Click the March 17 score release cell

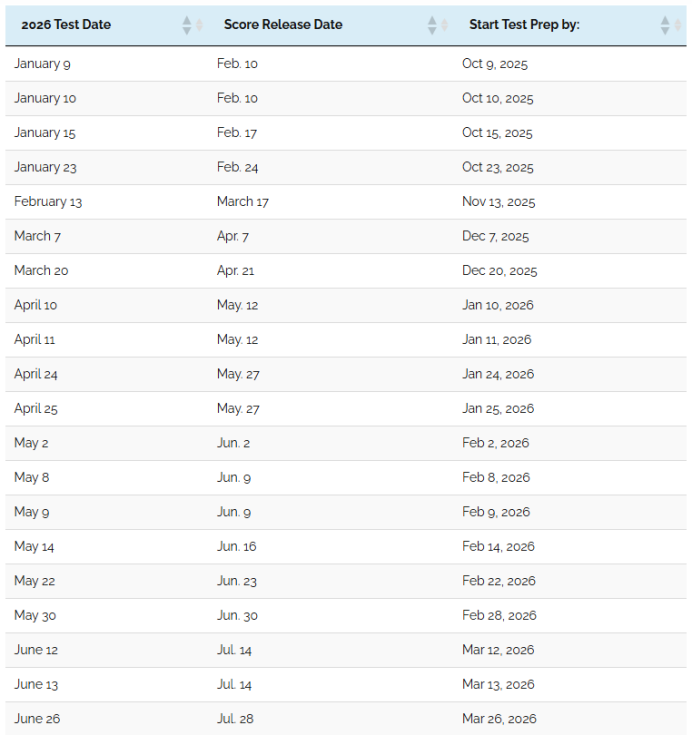(243, 202)
